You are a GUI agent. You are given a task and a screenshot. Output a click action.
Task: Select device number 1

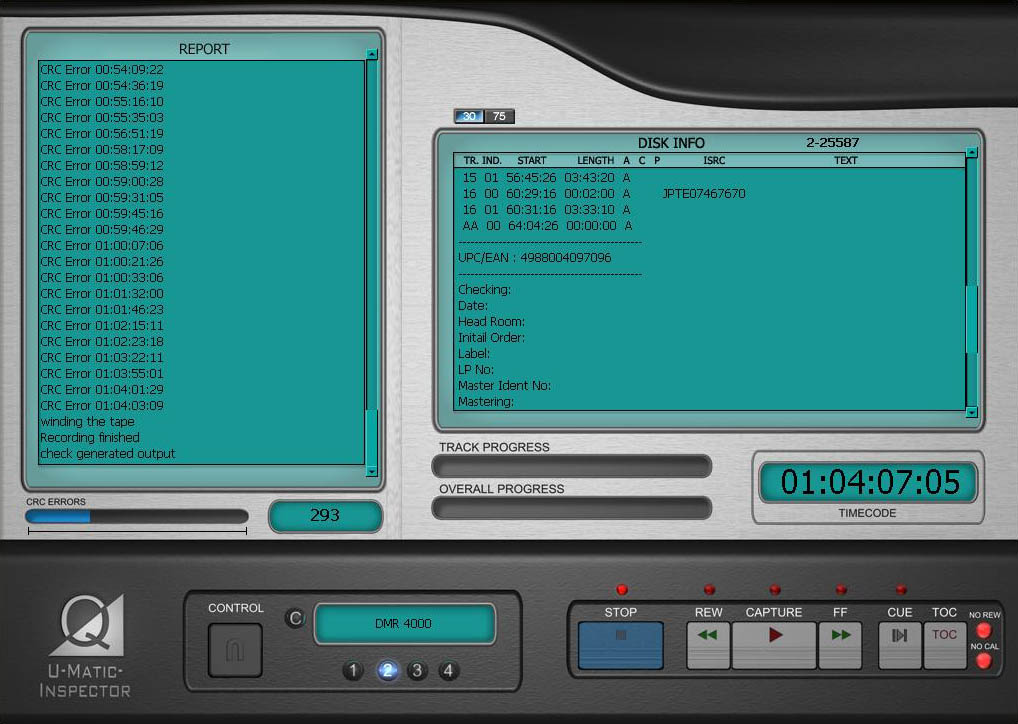tap(352, 671)
